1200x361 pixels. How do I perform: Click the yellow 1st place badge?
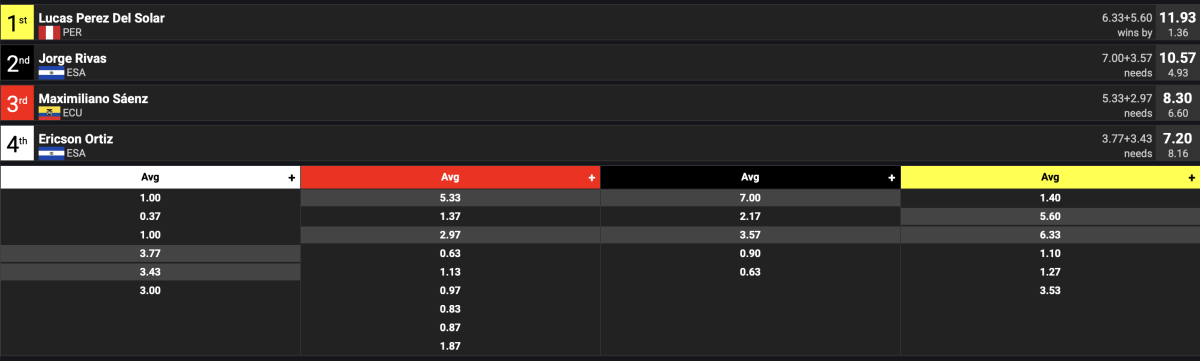click(17, 21)
